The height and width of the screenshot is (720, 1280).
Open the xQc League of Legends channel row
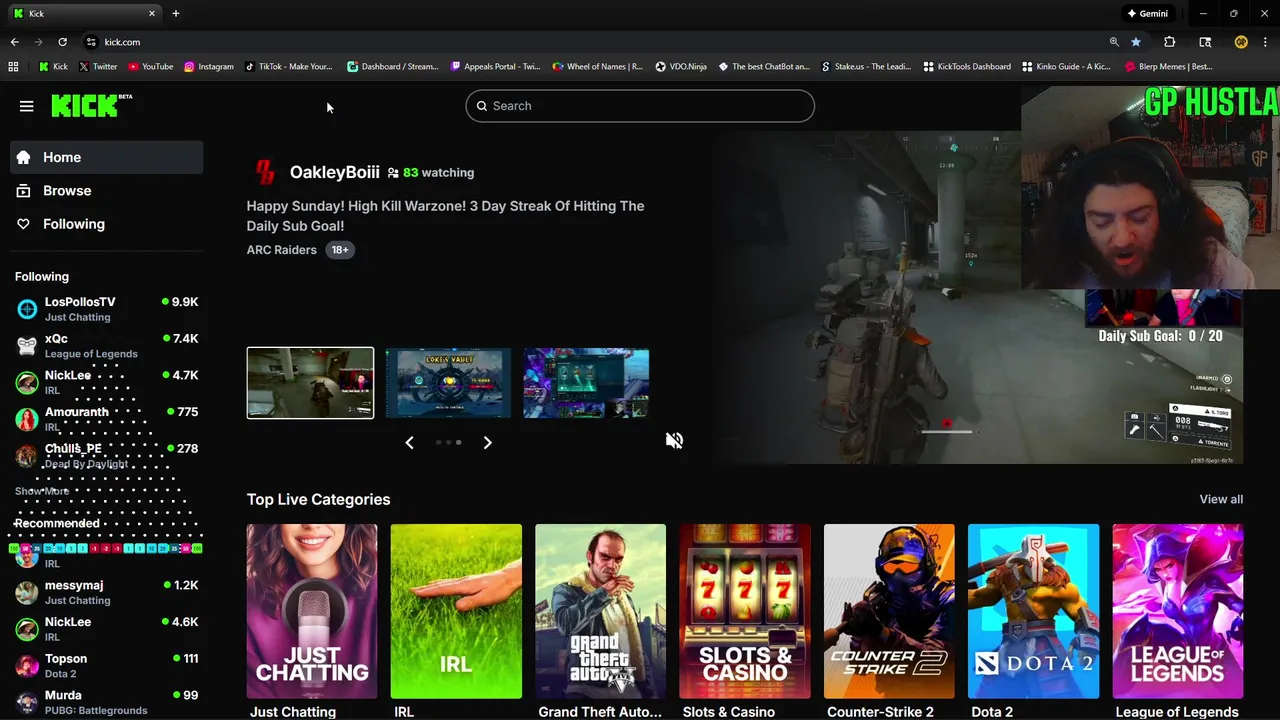pyautogui.click(x=107, y=346)
